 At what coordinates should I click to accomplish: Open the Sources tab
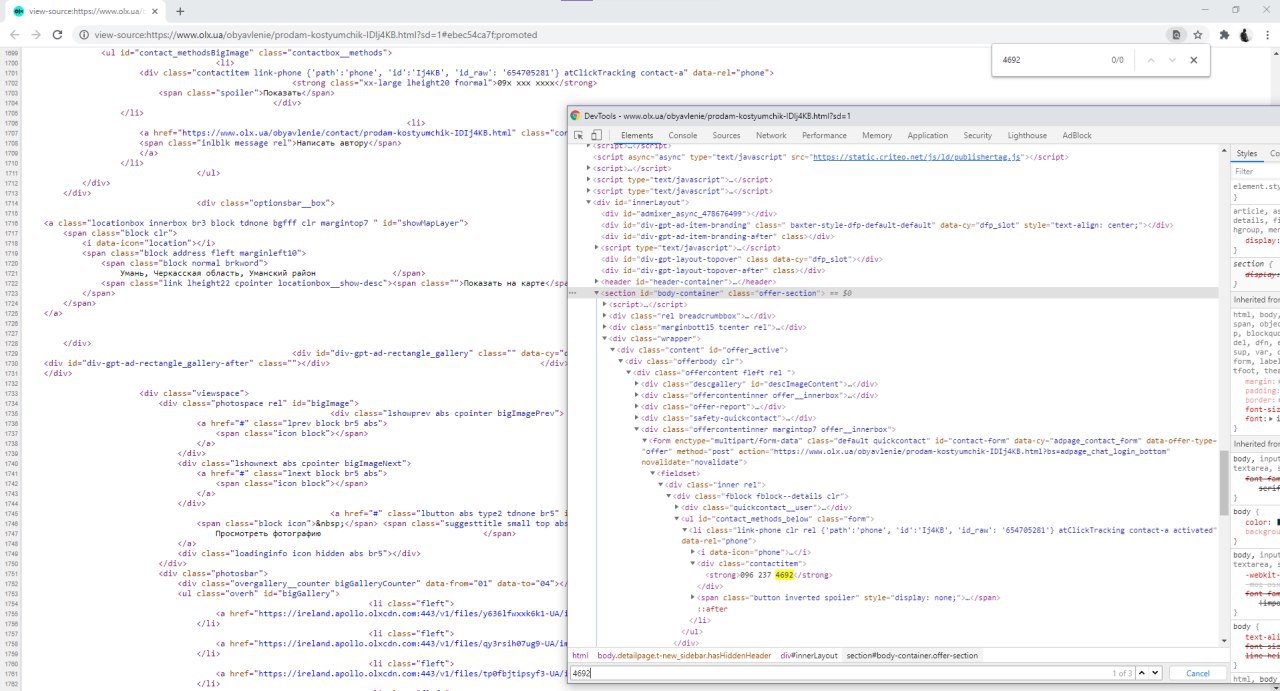(726, 135)
